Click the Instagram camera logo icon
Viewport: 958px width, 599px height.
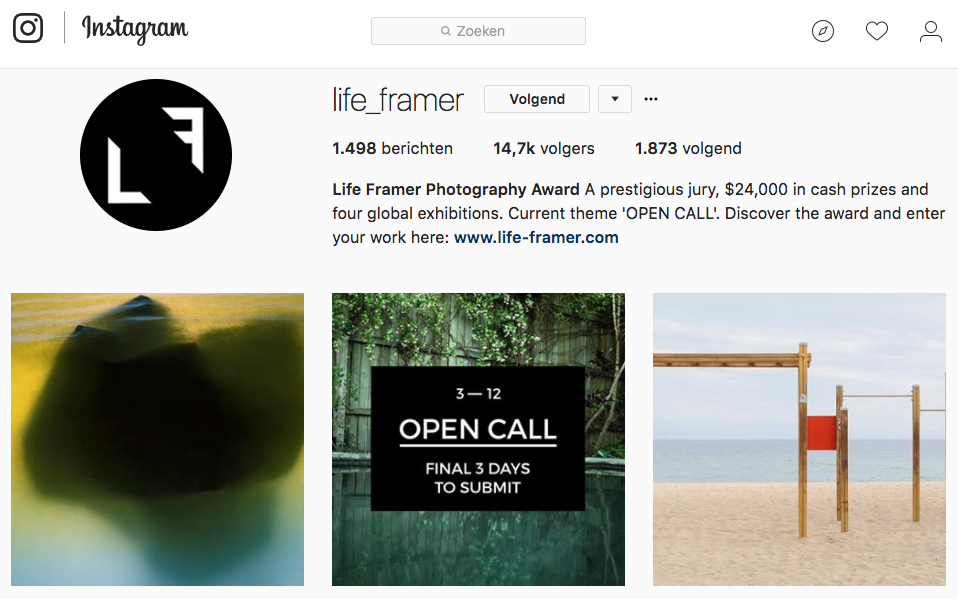click(x=28, y=28)
